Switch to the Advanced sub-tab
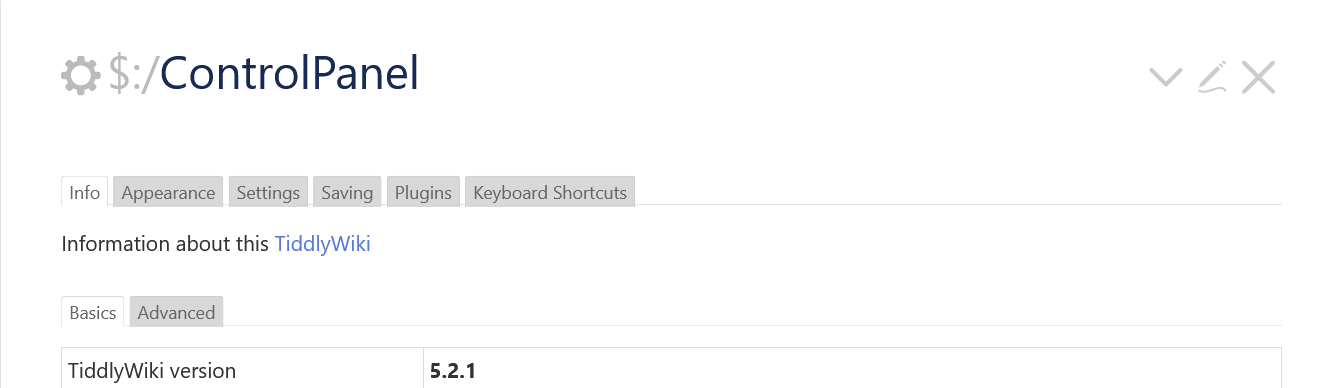 [x=176, y=312]
